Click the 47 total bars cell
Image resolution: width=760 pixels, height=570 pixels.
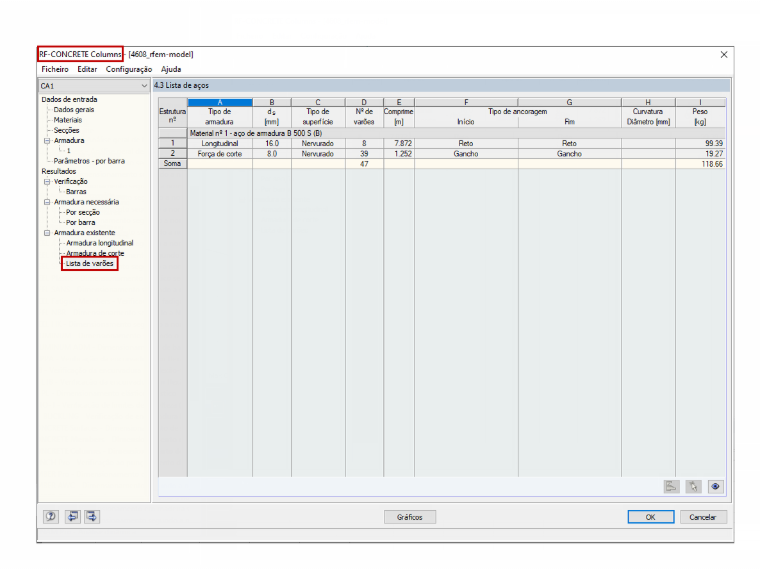(364, 164)
